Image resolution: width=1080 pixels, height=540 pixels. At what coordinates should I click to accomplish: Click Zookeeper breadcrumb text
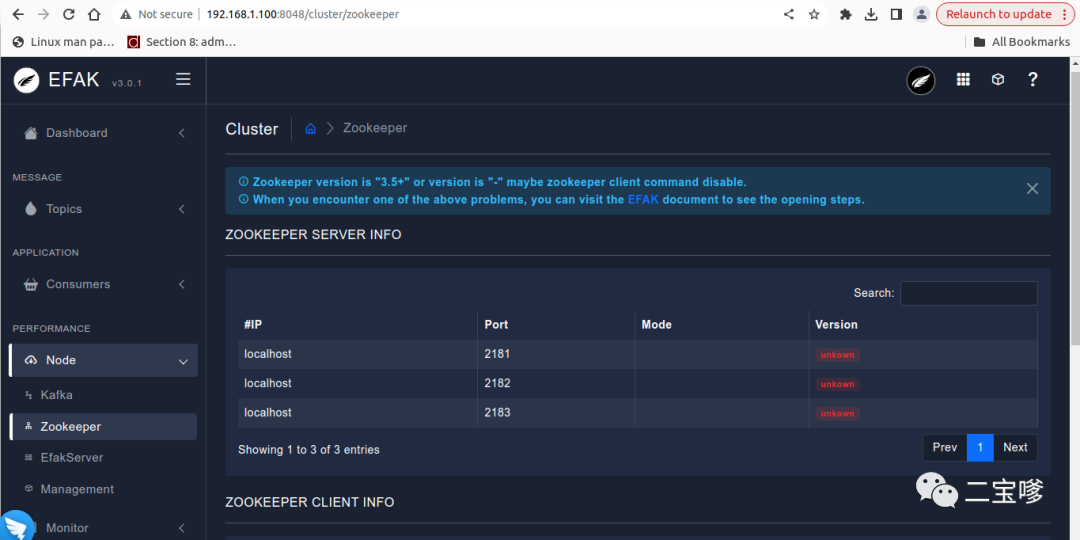point(375,128)
